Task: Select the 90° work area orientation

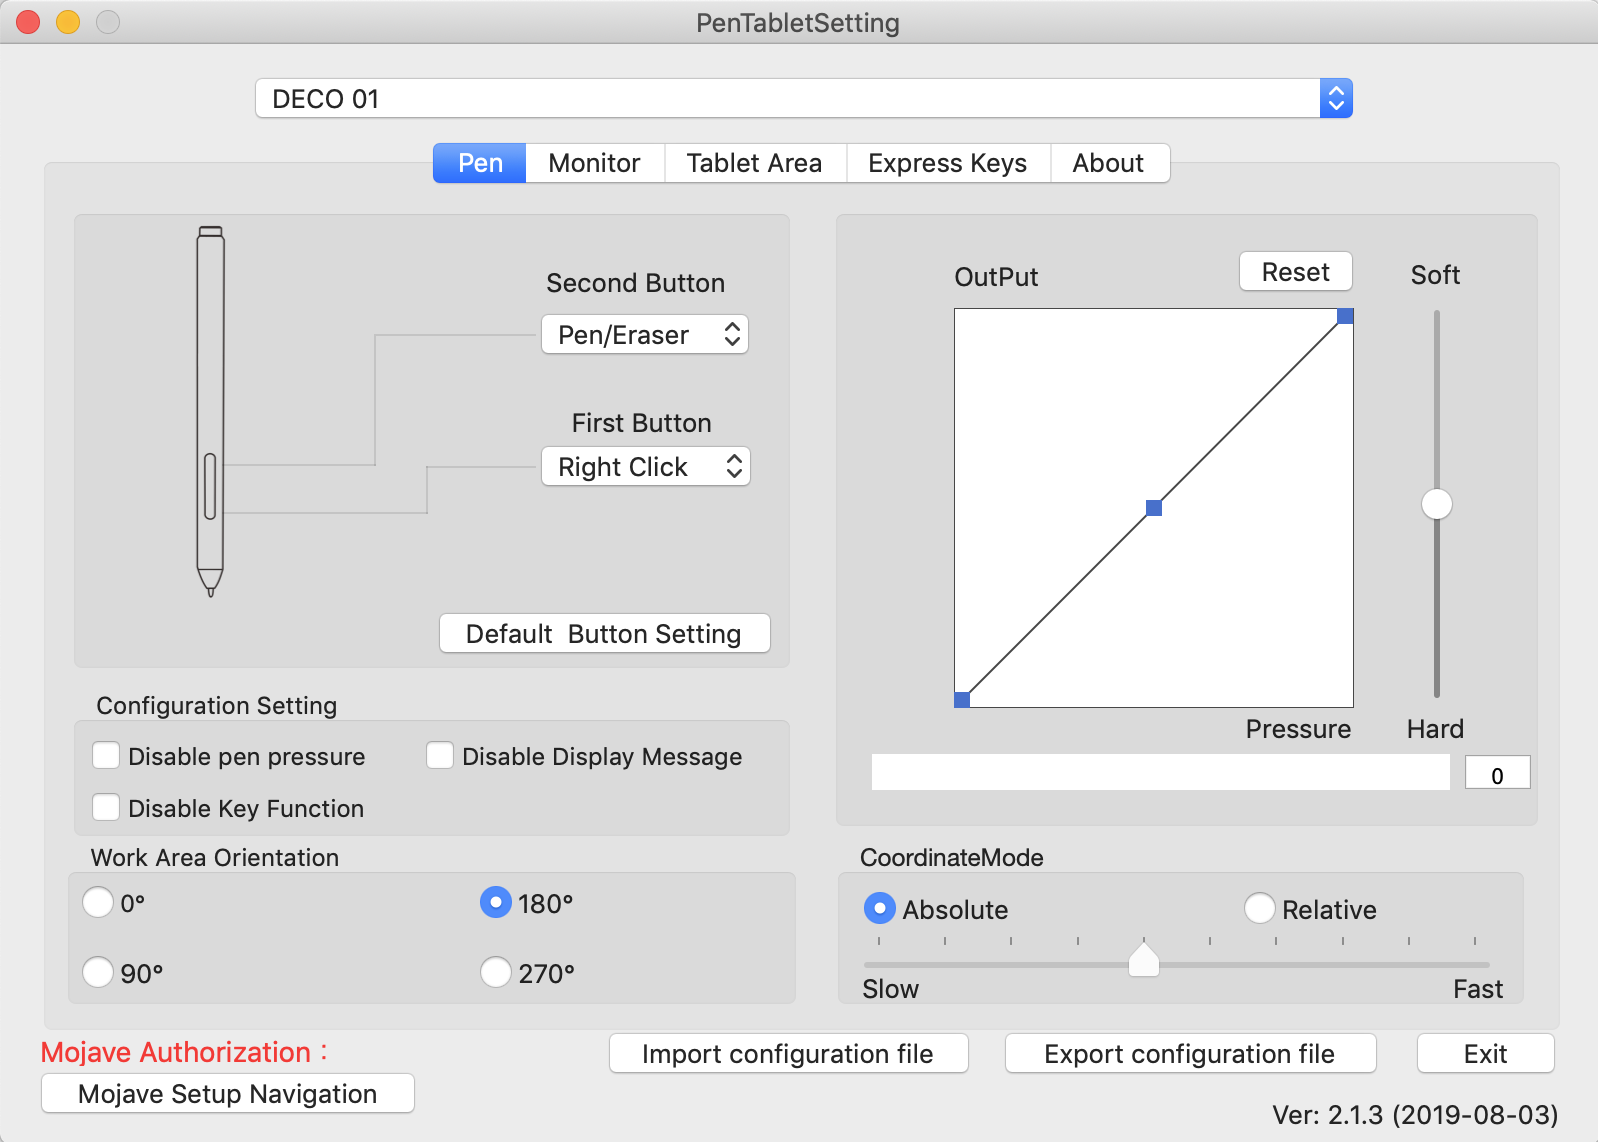Action: 98,972
